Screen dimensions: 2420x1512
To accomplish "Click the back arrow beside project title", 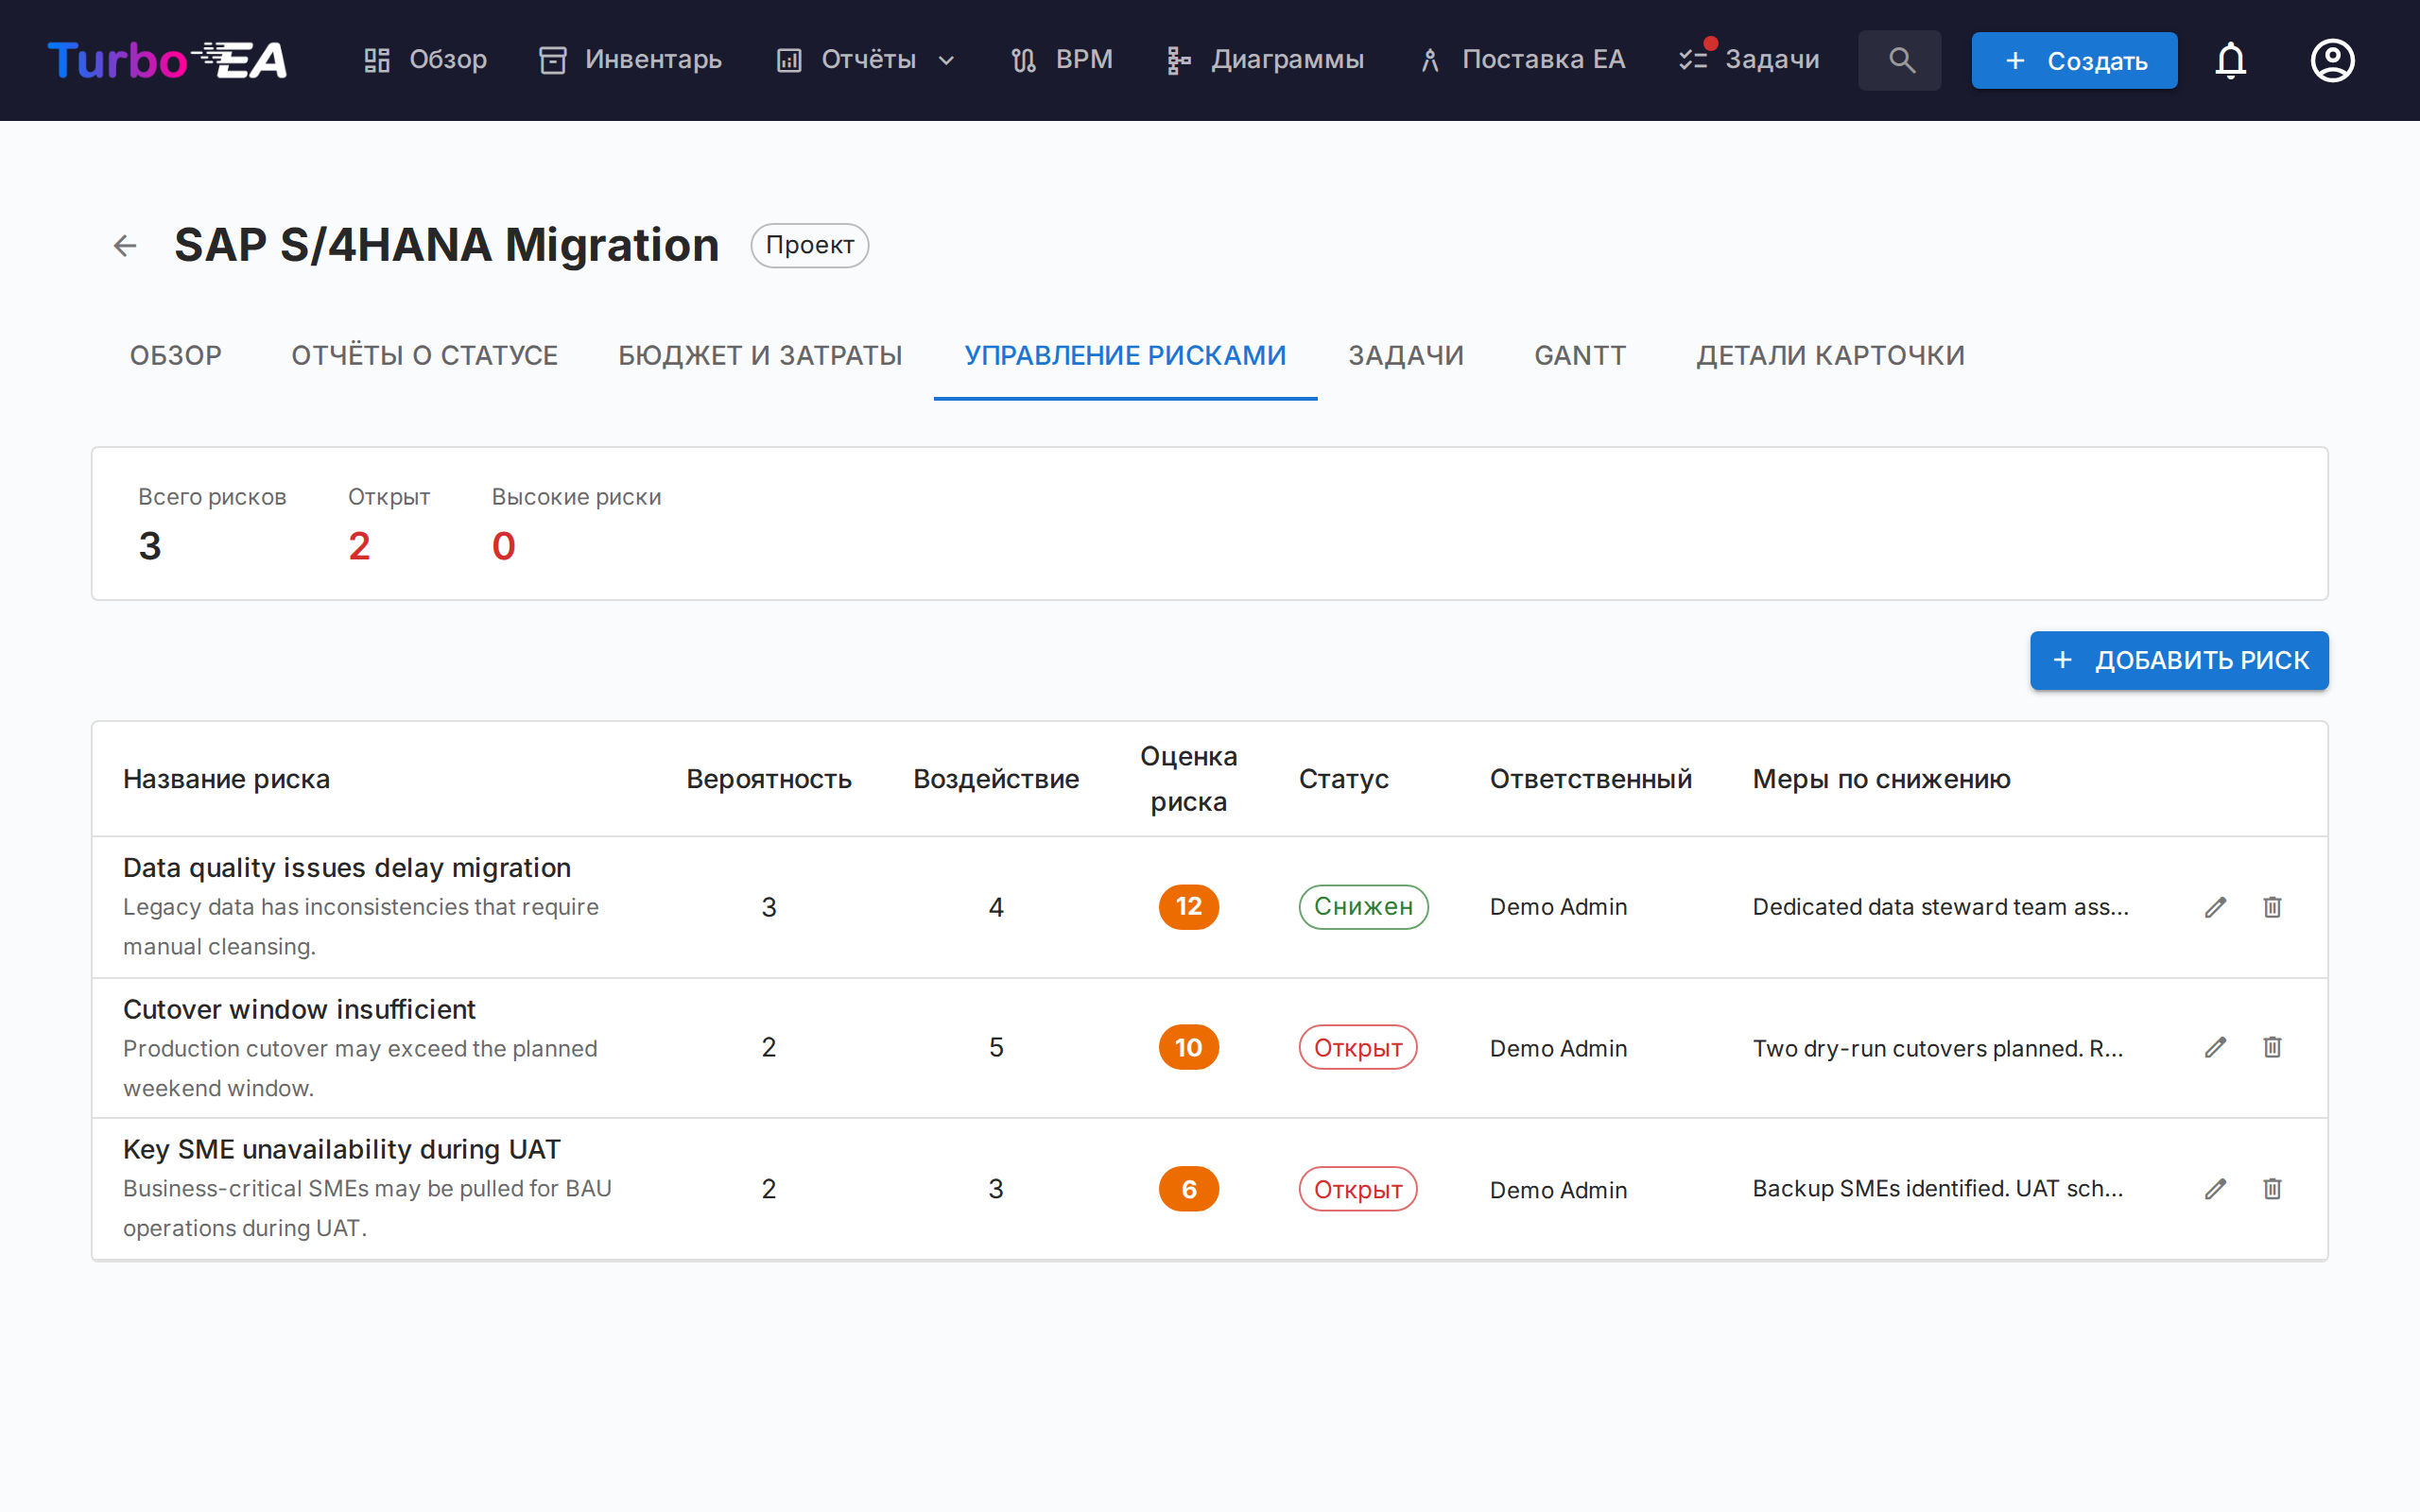I will (125, 245).
